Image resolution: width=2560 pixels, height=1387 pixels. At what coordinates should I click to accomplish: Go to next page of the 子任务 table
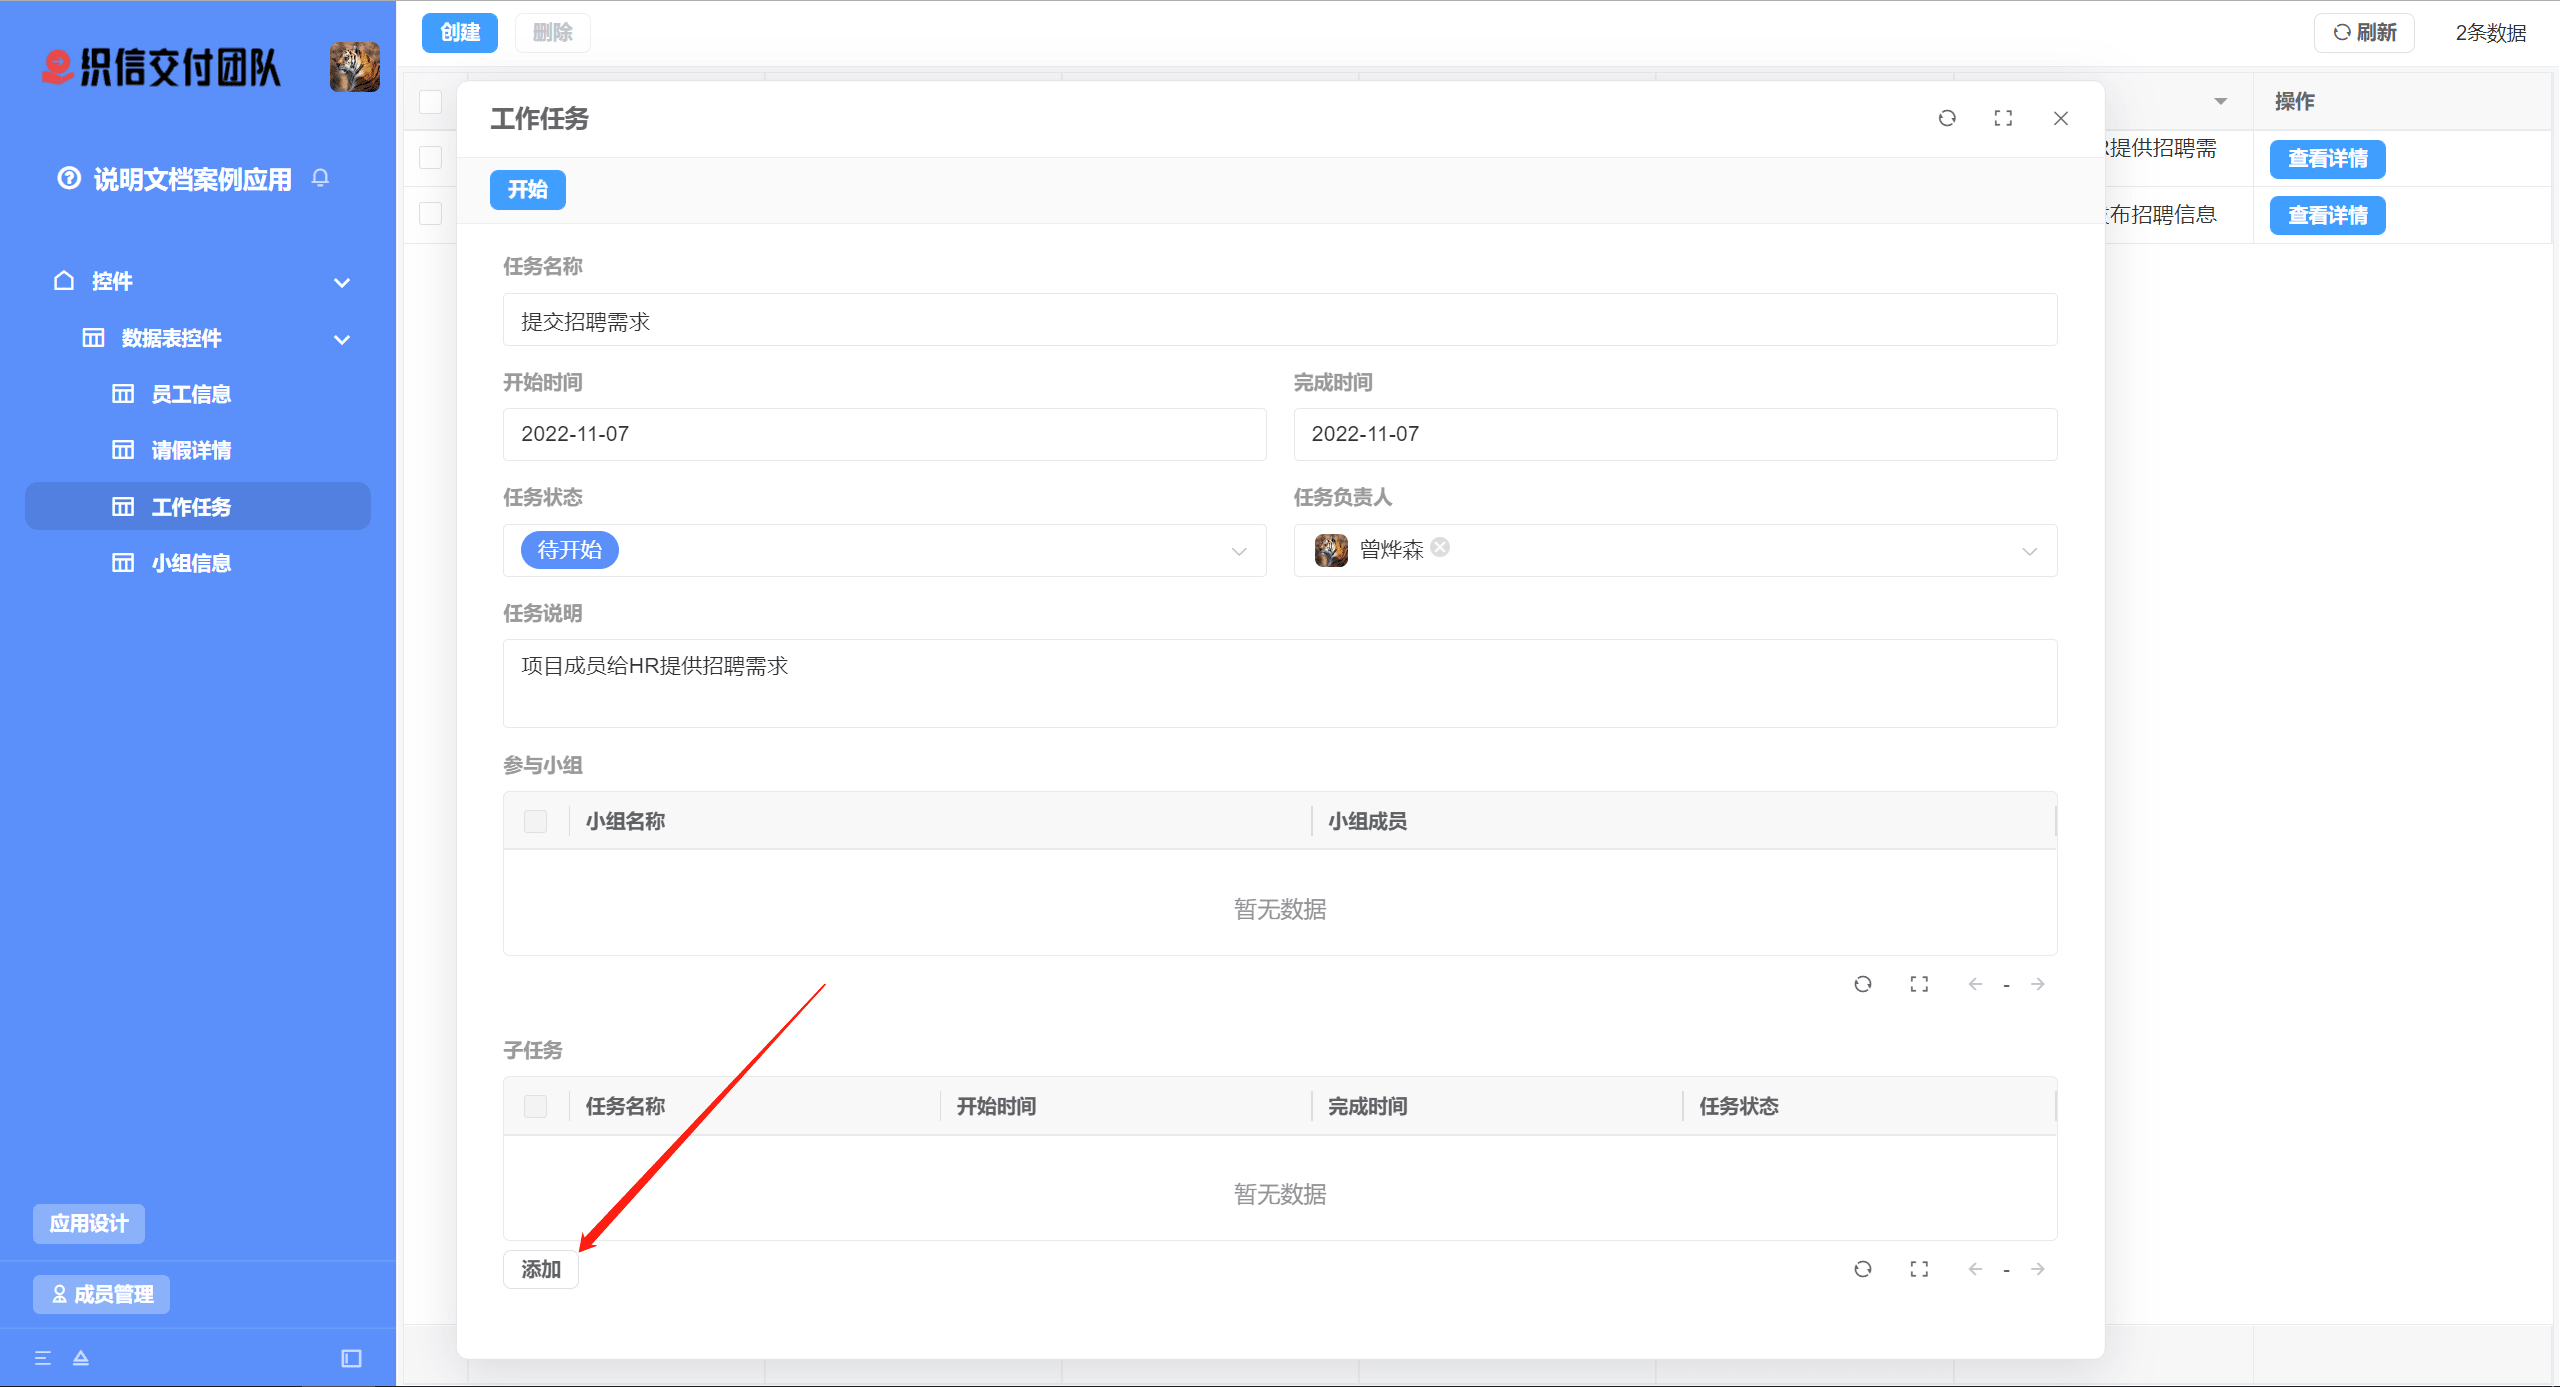(2038, 1269)
